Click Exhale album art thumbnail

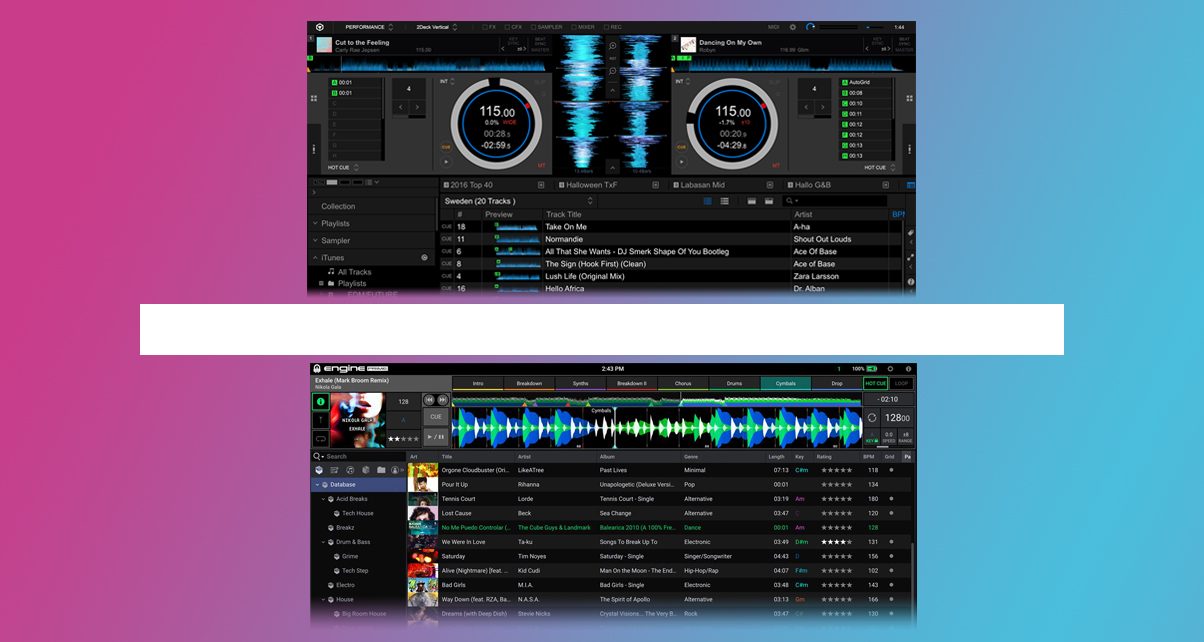click(x=357, y=420)
